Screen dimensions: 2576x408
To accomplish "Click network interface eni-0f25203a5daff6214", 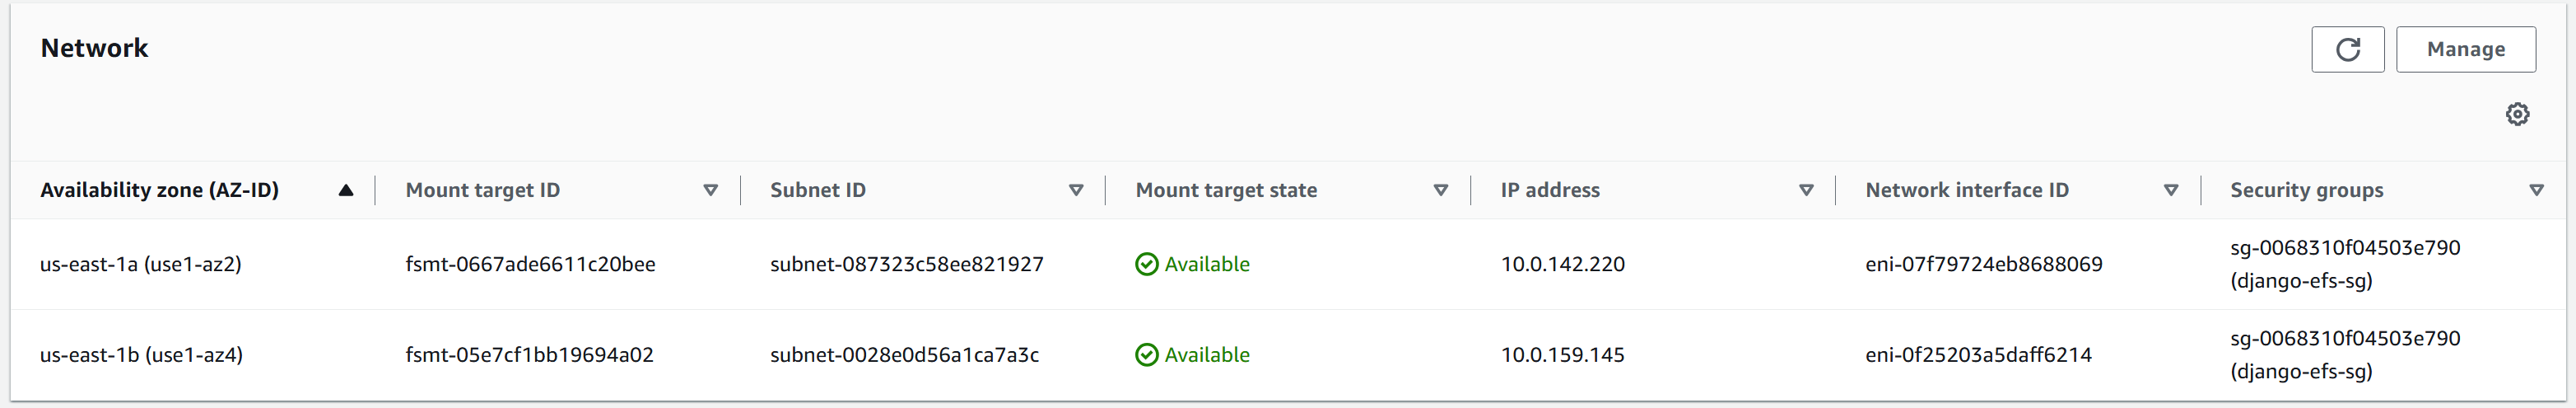I will click(x=1978, y=355).
